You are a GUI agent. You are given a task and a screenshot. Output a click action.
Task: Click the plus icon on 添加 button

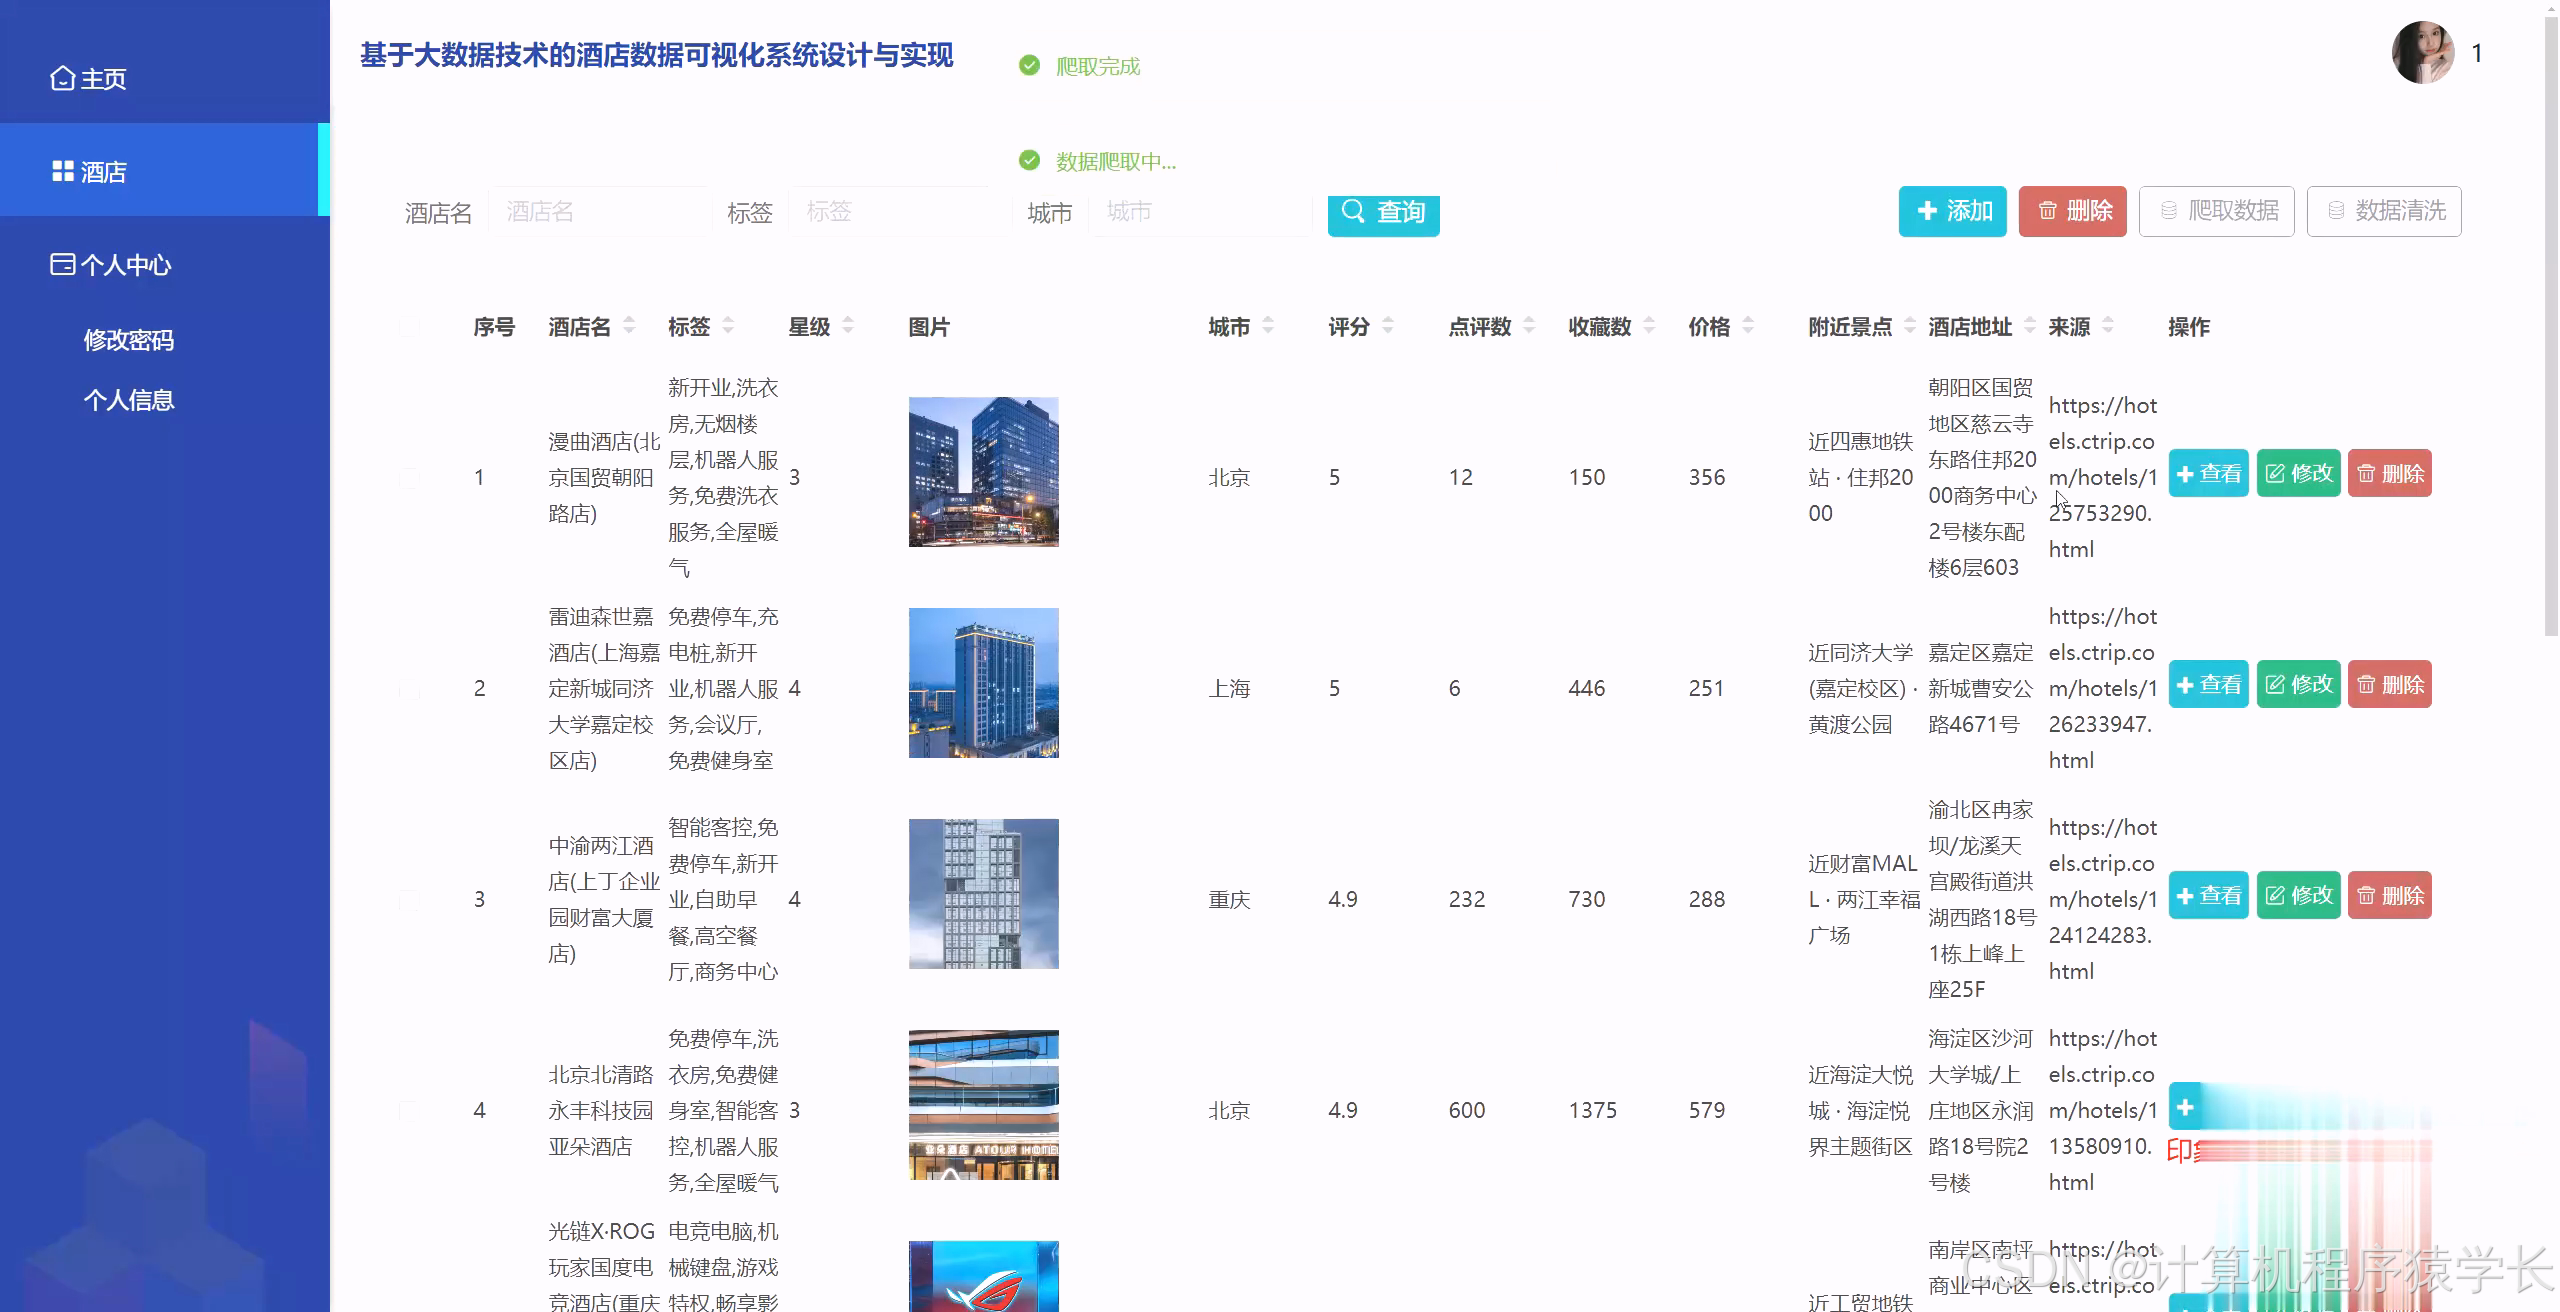click(x=1926, y=211)
